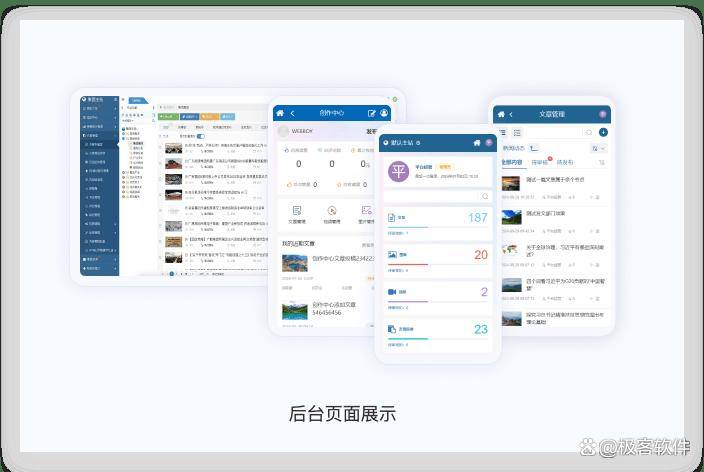Switch to detailed list view in 文章管理
This screenshot has width=704, height=472.
tap(517, 132)
